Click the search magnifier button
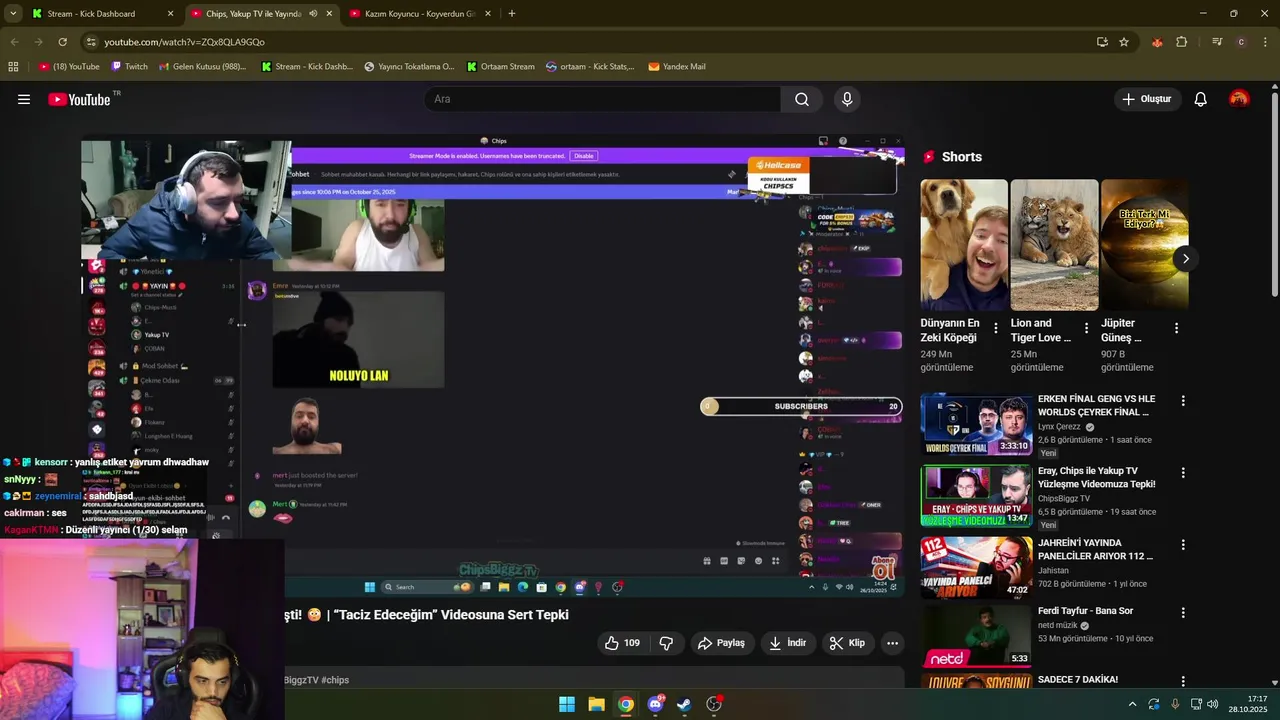This screenshot has height=720, width=1280. click(x=802, y=99)
